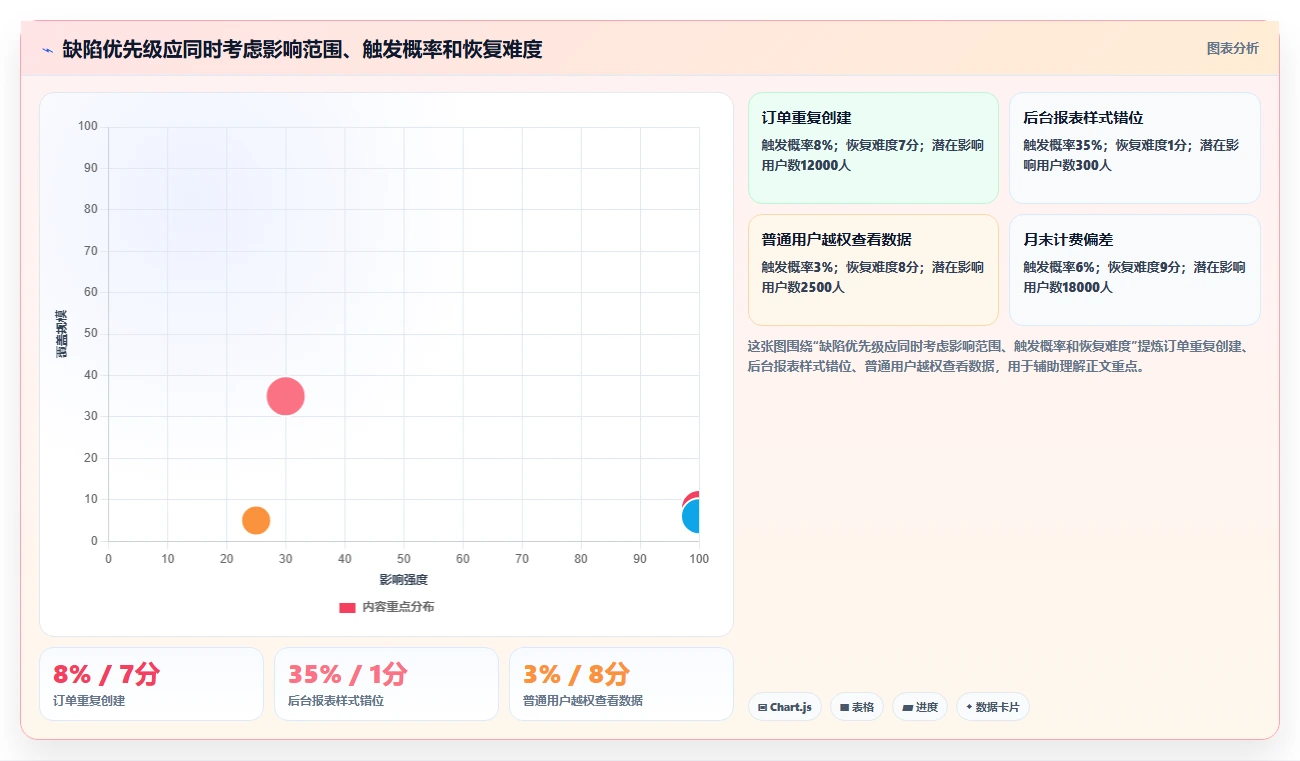The width and height of the screenshot is (1300, 761).
Task: Click the Chart.js tag icon
Action: [763, 708]
